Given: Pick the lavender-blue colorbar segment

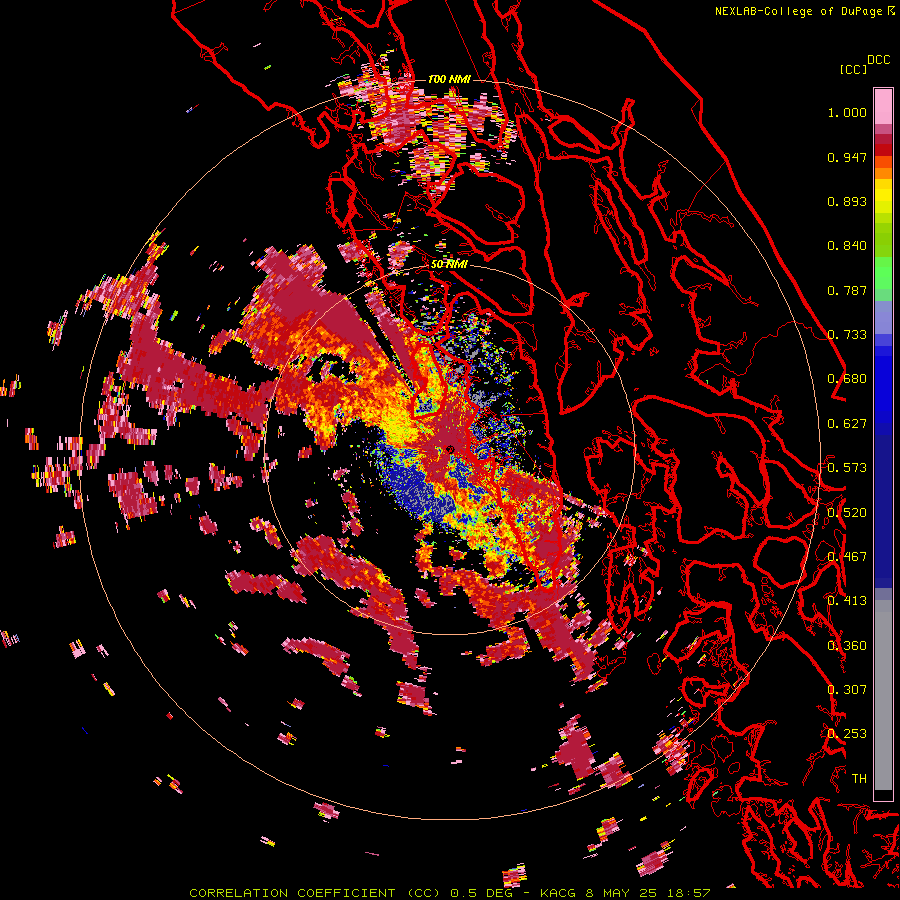Looking at the screenshot, I should (x=883, y=317).
